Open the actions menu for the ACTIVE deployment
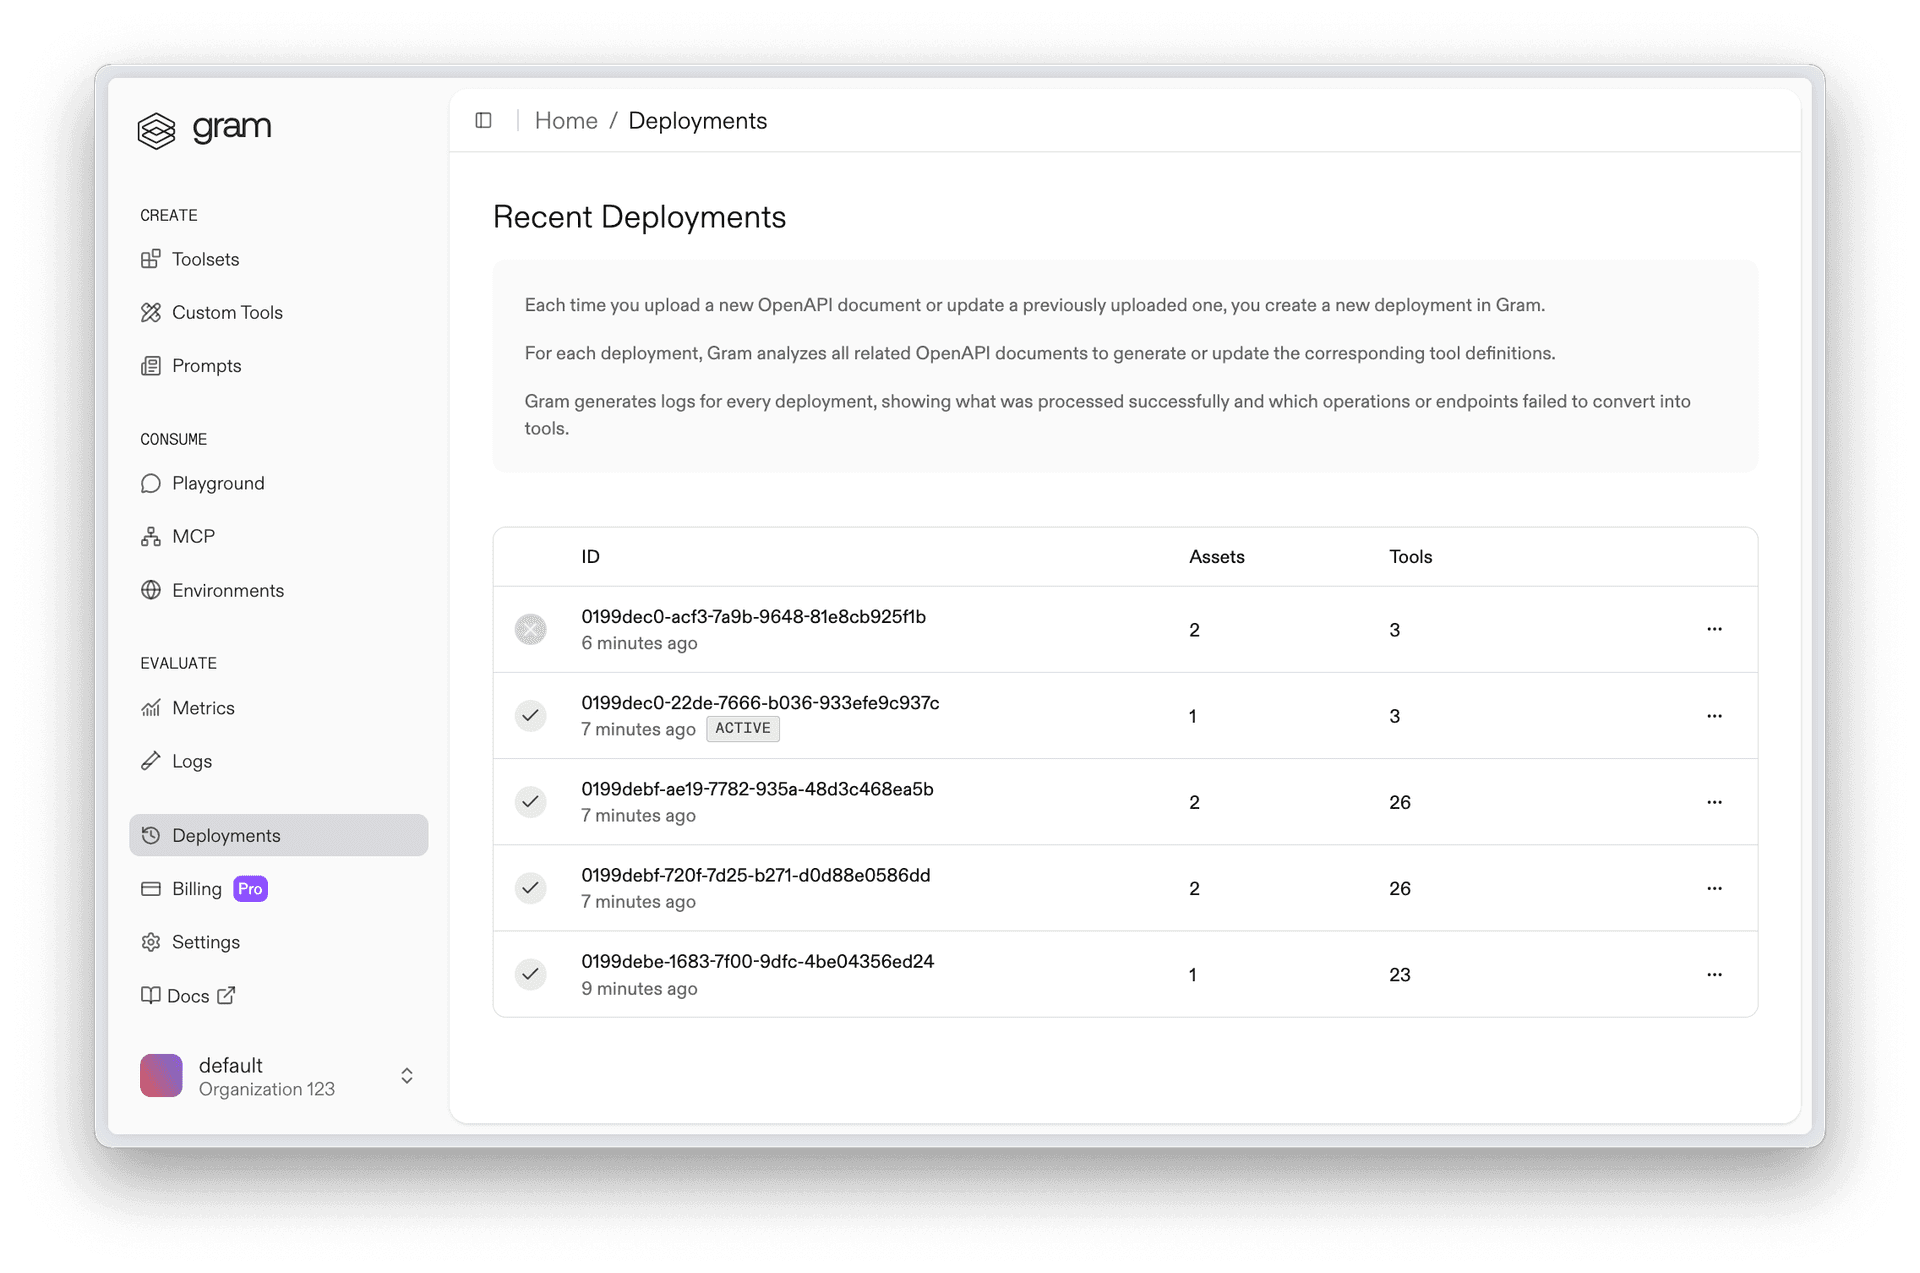 [1715, 716]
